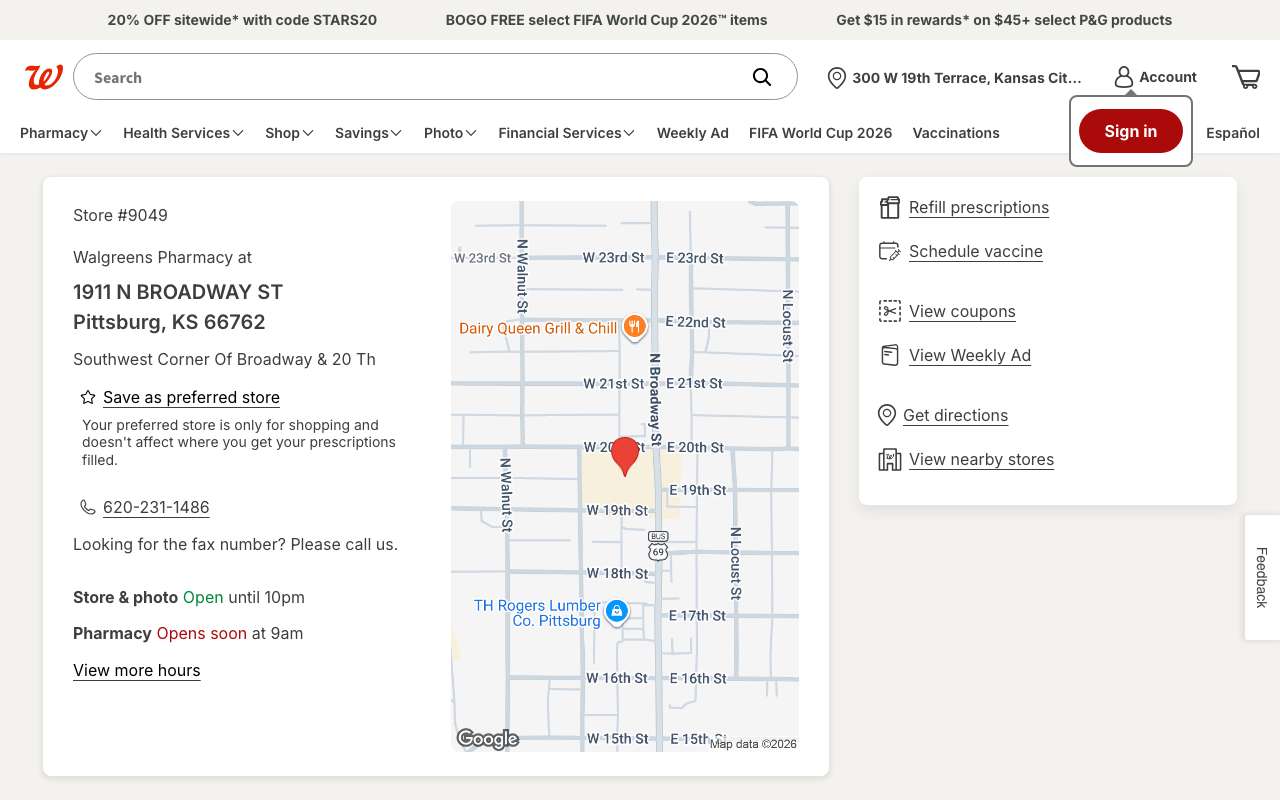Click the red store marker on the map
The width and height of the screenshot is (1280, 800).
[x=625, y=456]
